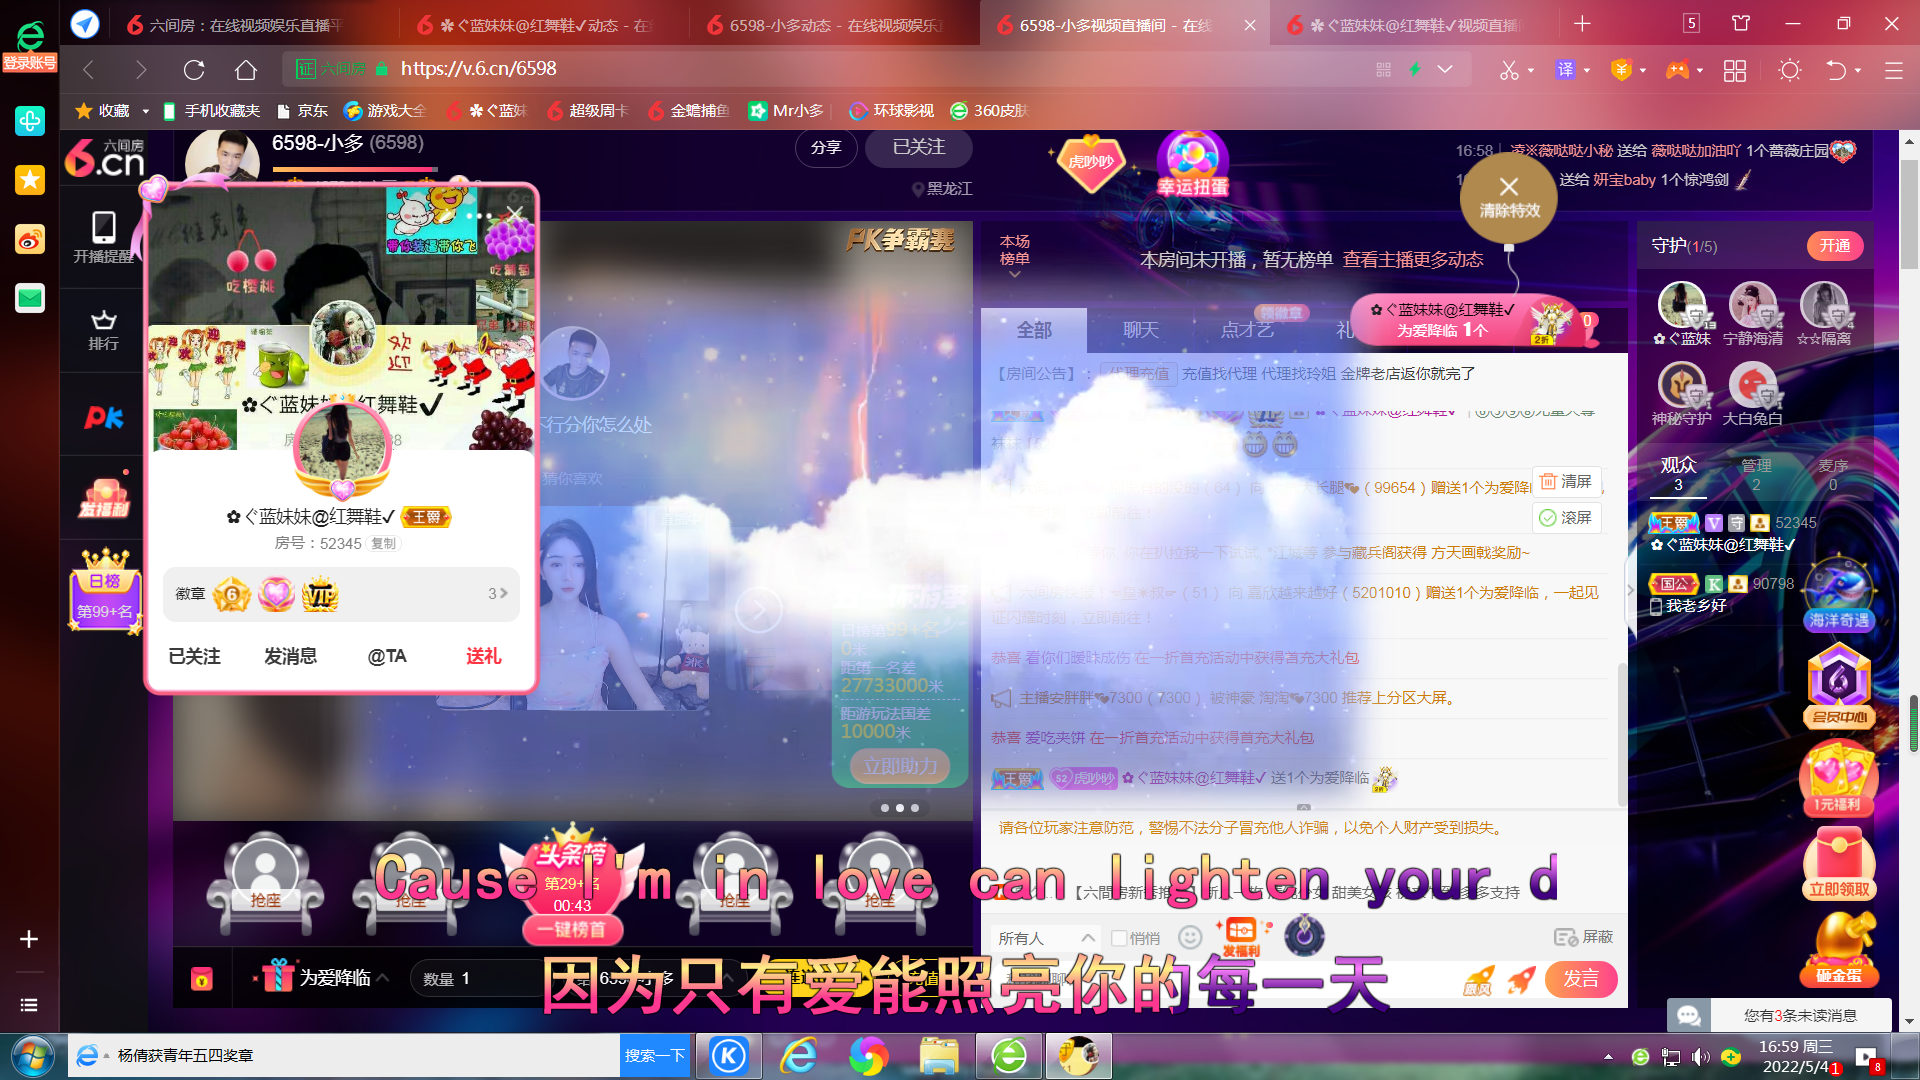Click the browser refresh icon

194,70
